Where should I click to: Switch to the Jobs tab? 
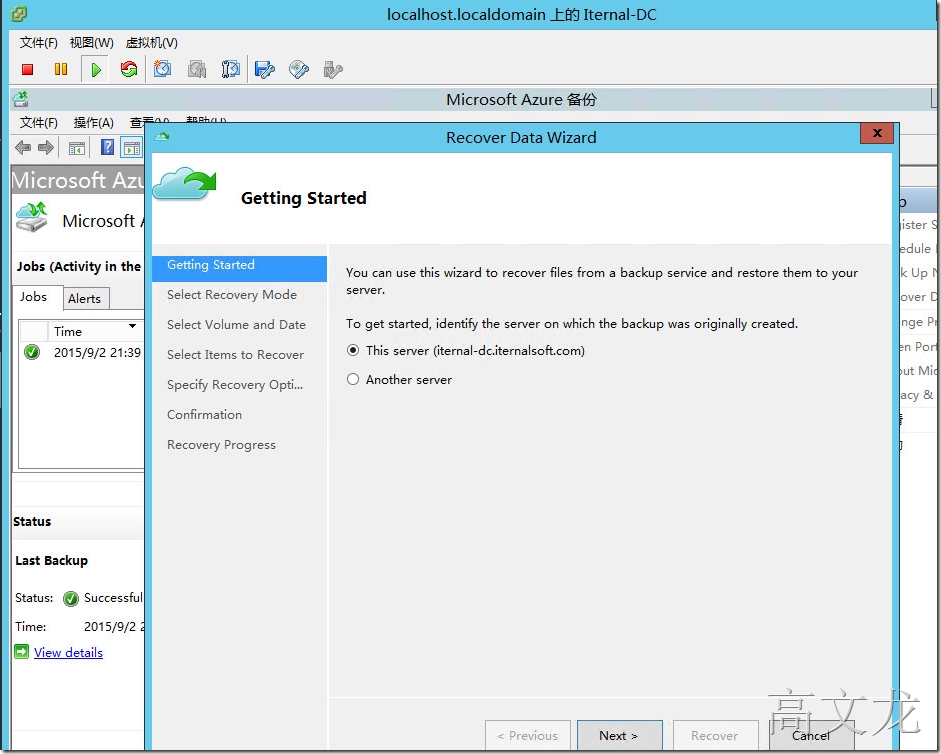[37, 297]
